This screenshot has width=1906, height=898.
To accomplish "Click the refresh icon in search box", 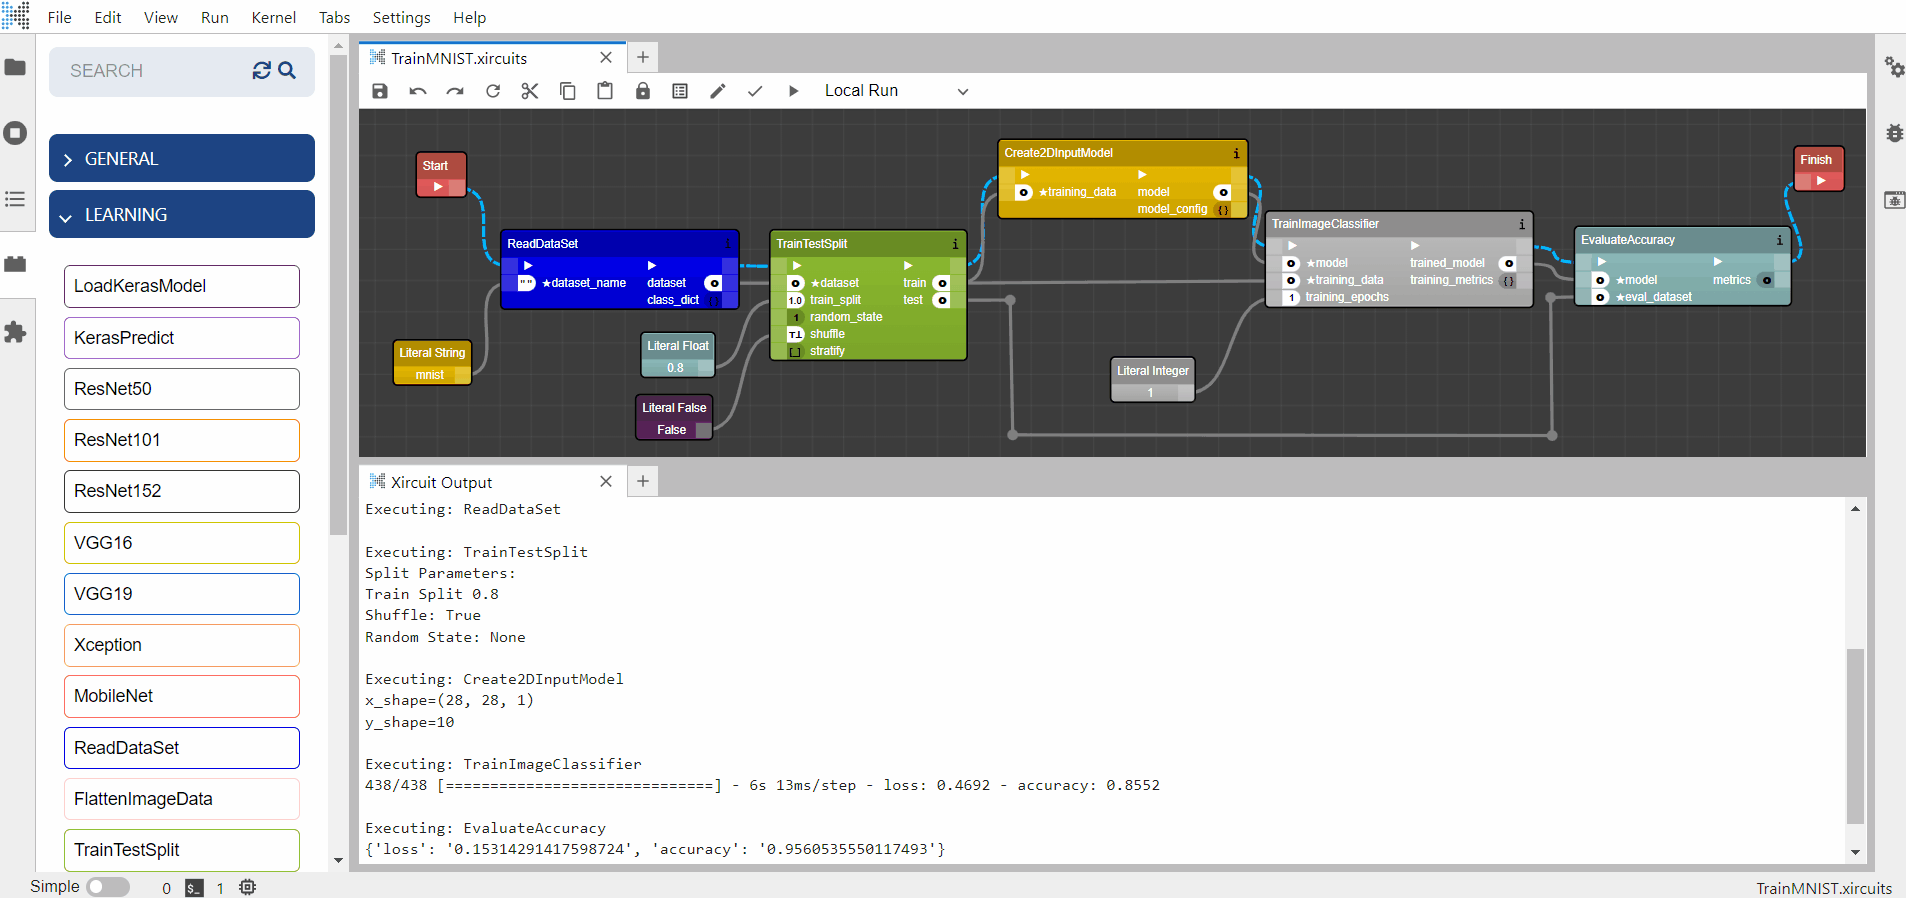I will click(x=261, y=71).
